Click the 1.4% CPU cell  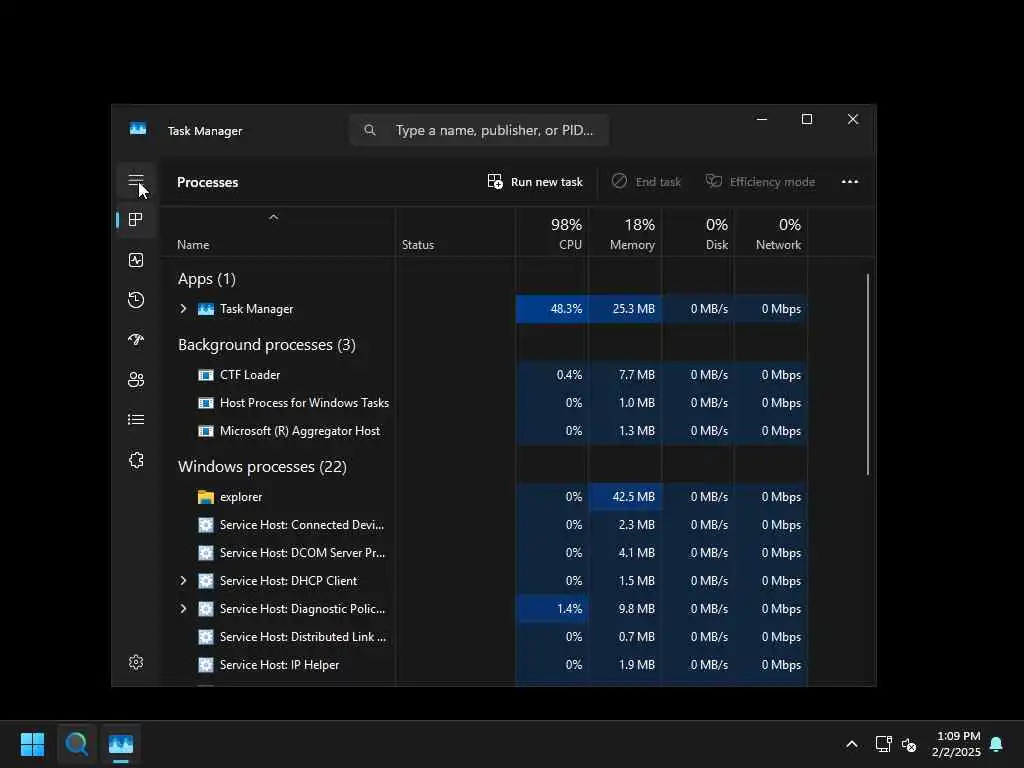pos(552,609)
